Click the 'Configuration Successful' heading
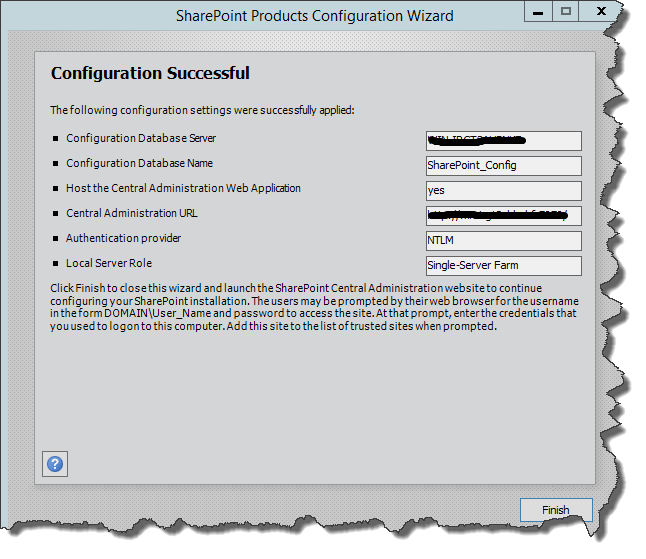The image size is (646, 559). click(150, 73)
